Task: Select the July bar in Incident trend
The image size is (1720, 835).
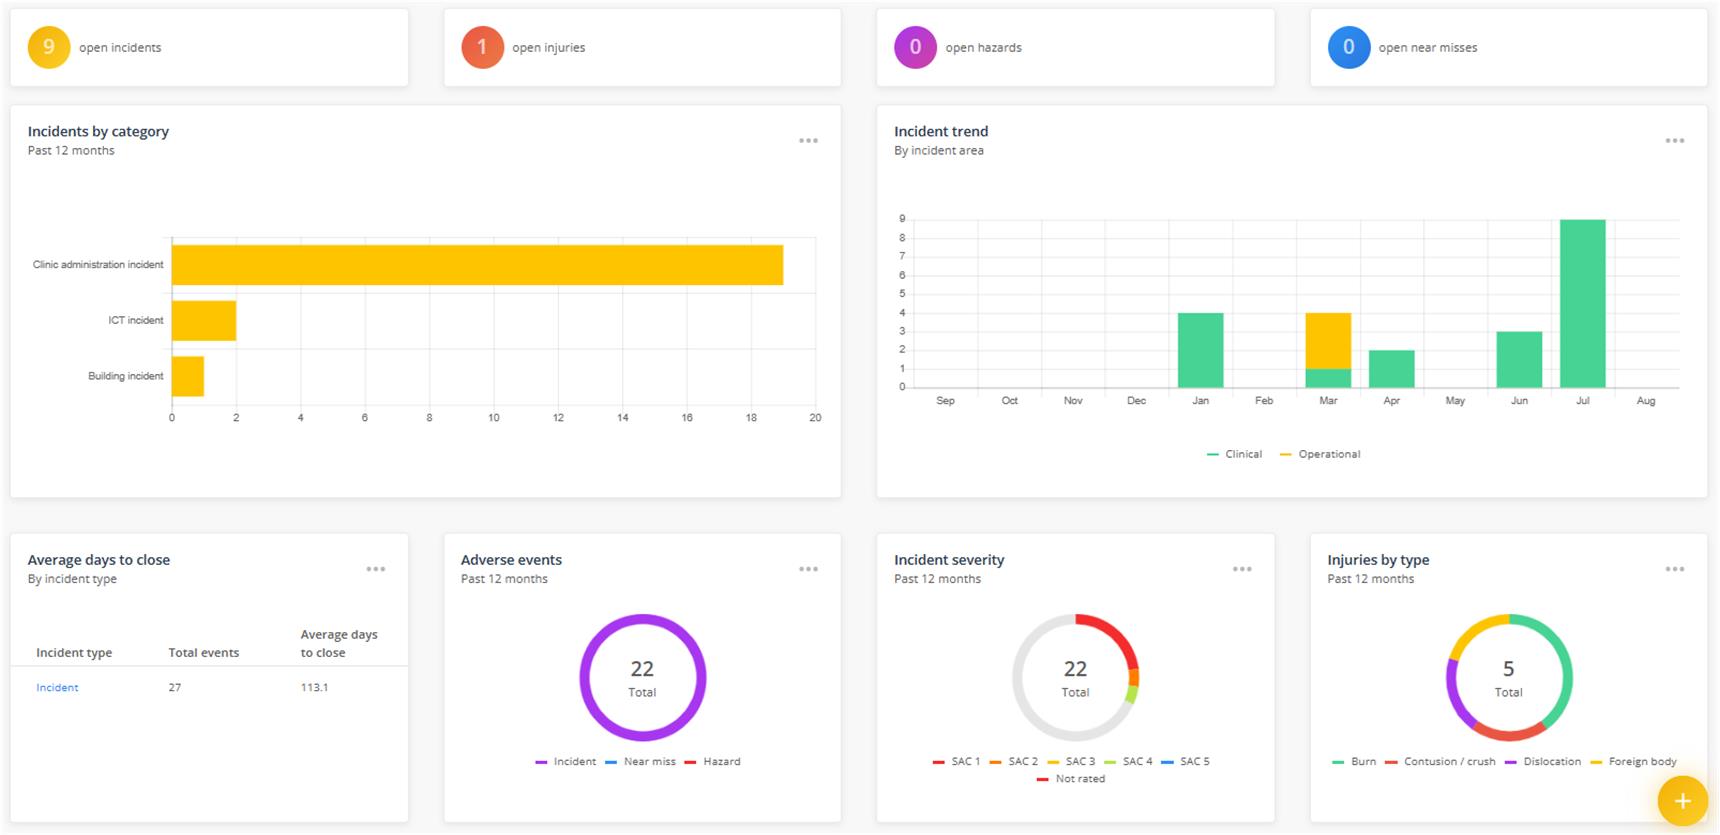Action: (x=1582, y=303)
